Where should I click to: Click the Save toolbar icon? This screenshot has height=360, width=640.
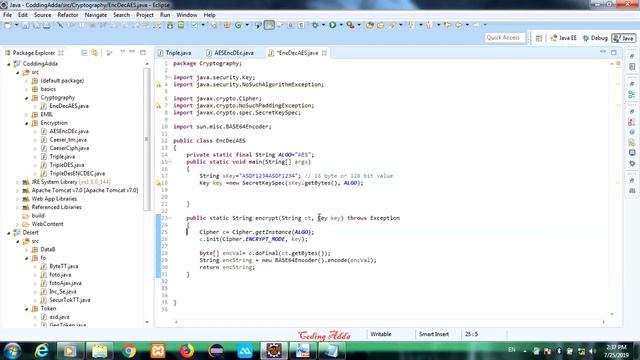25,25
